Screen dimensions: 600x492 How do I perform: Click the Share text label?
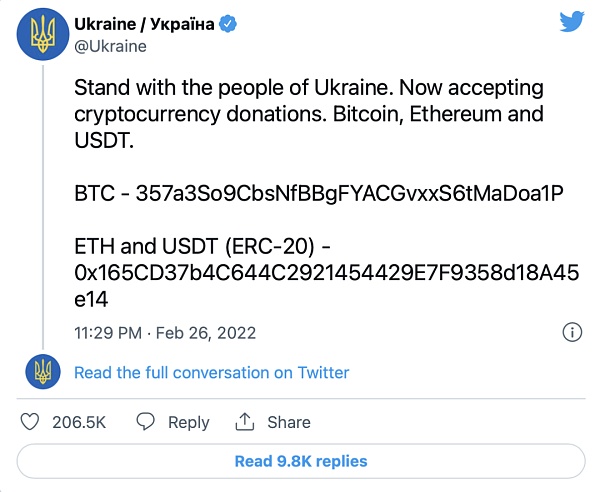click(288, 423)
